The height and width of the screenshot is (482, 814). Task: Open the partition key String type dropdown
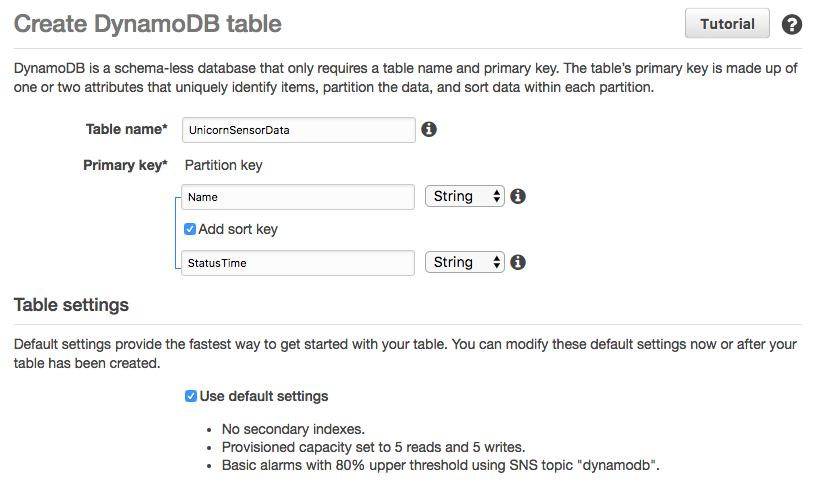click(x=465, y=196)
